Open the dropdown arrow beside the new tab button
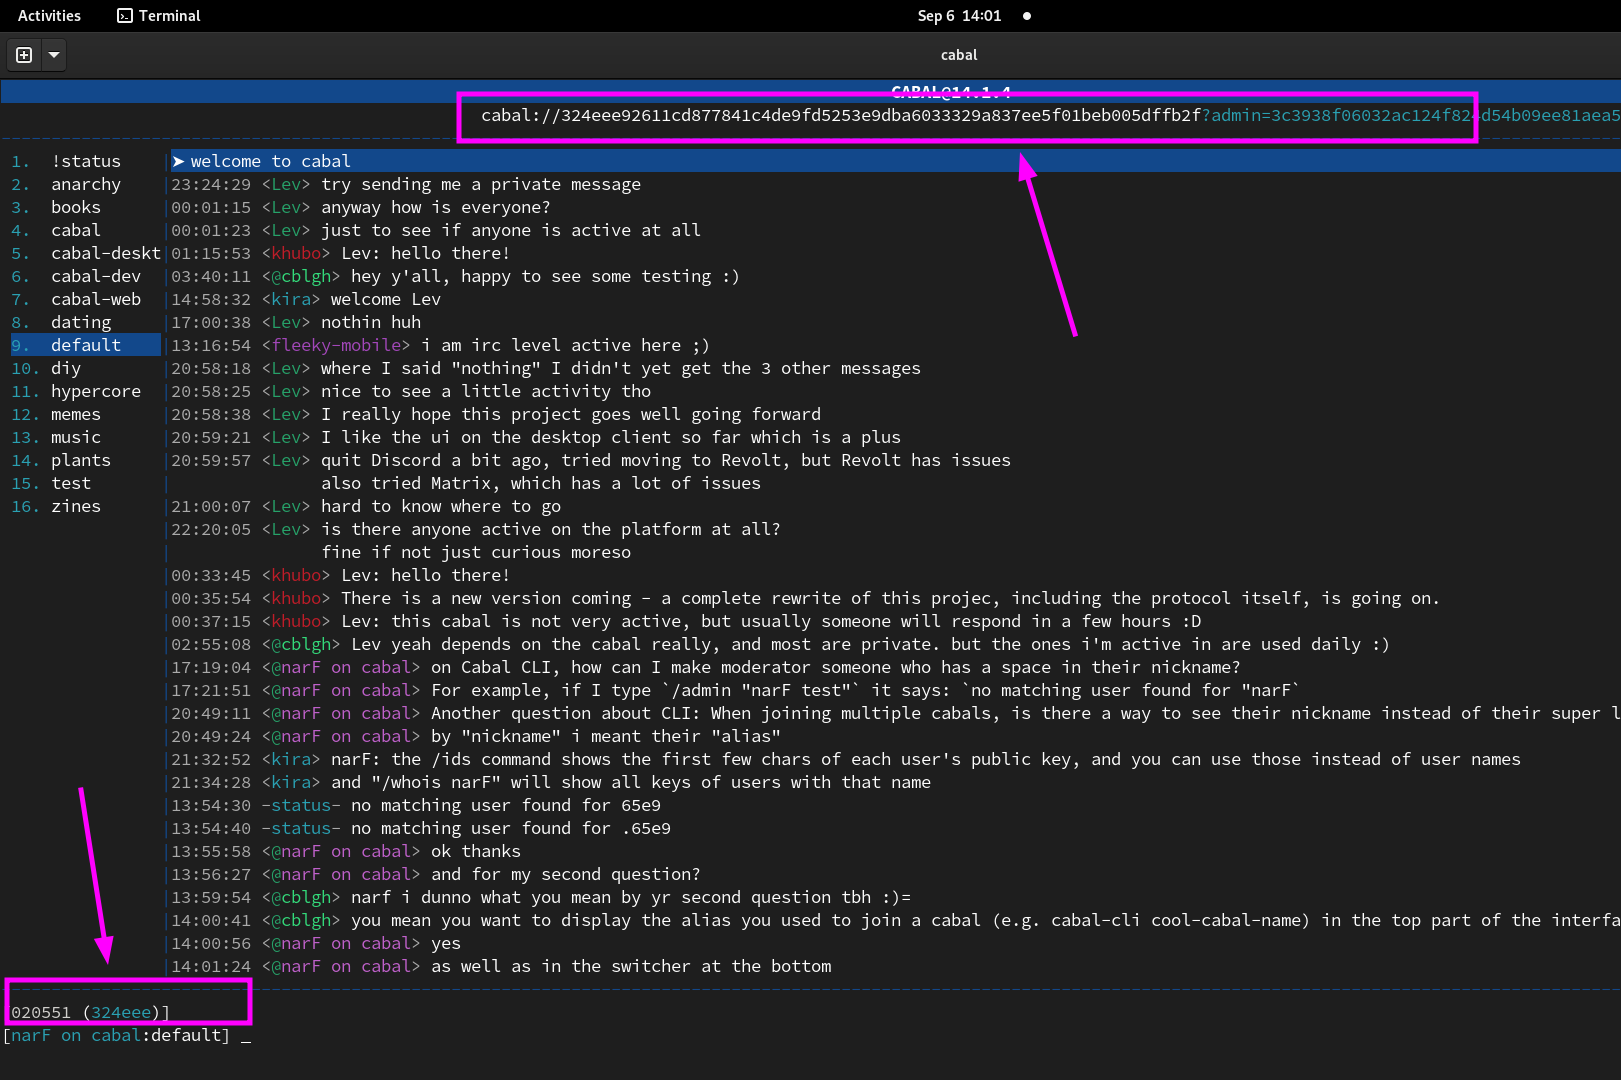The image size is (1621, 1080). [54, 55]
